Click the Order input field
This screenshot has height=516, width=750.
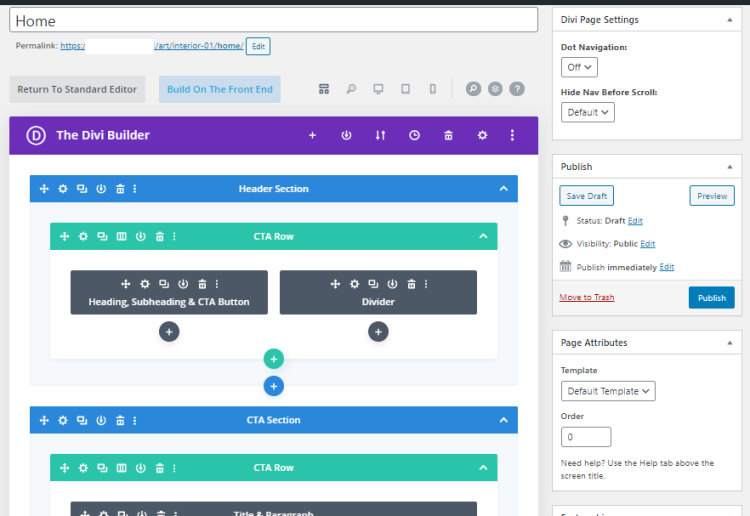[x=586, y=437]
